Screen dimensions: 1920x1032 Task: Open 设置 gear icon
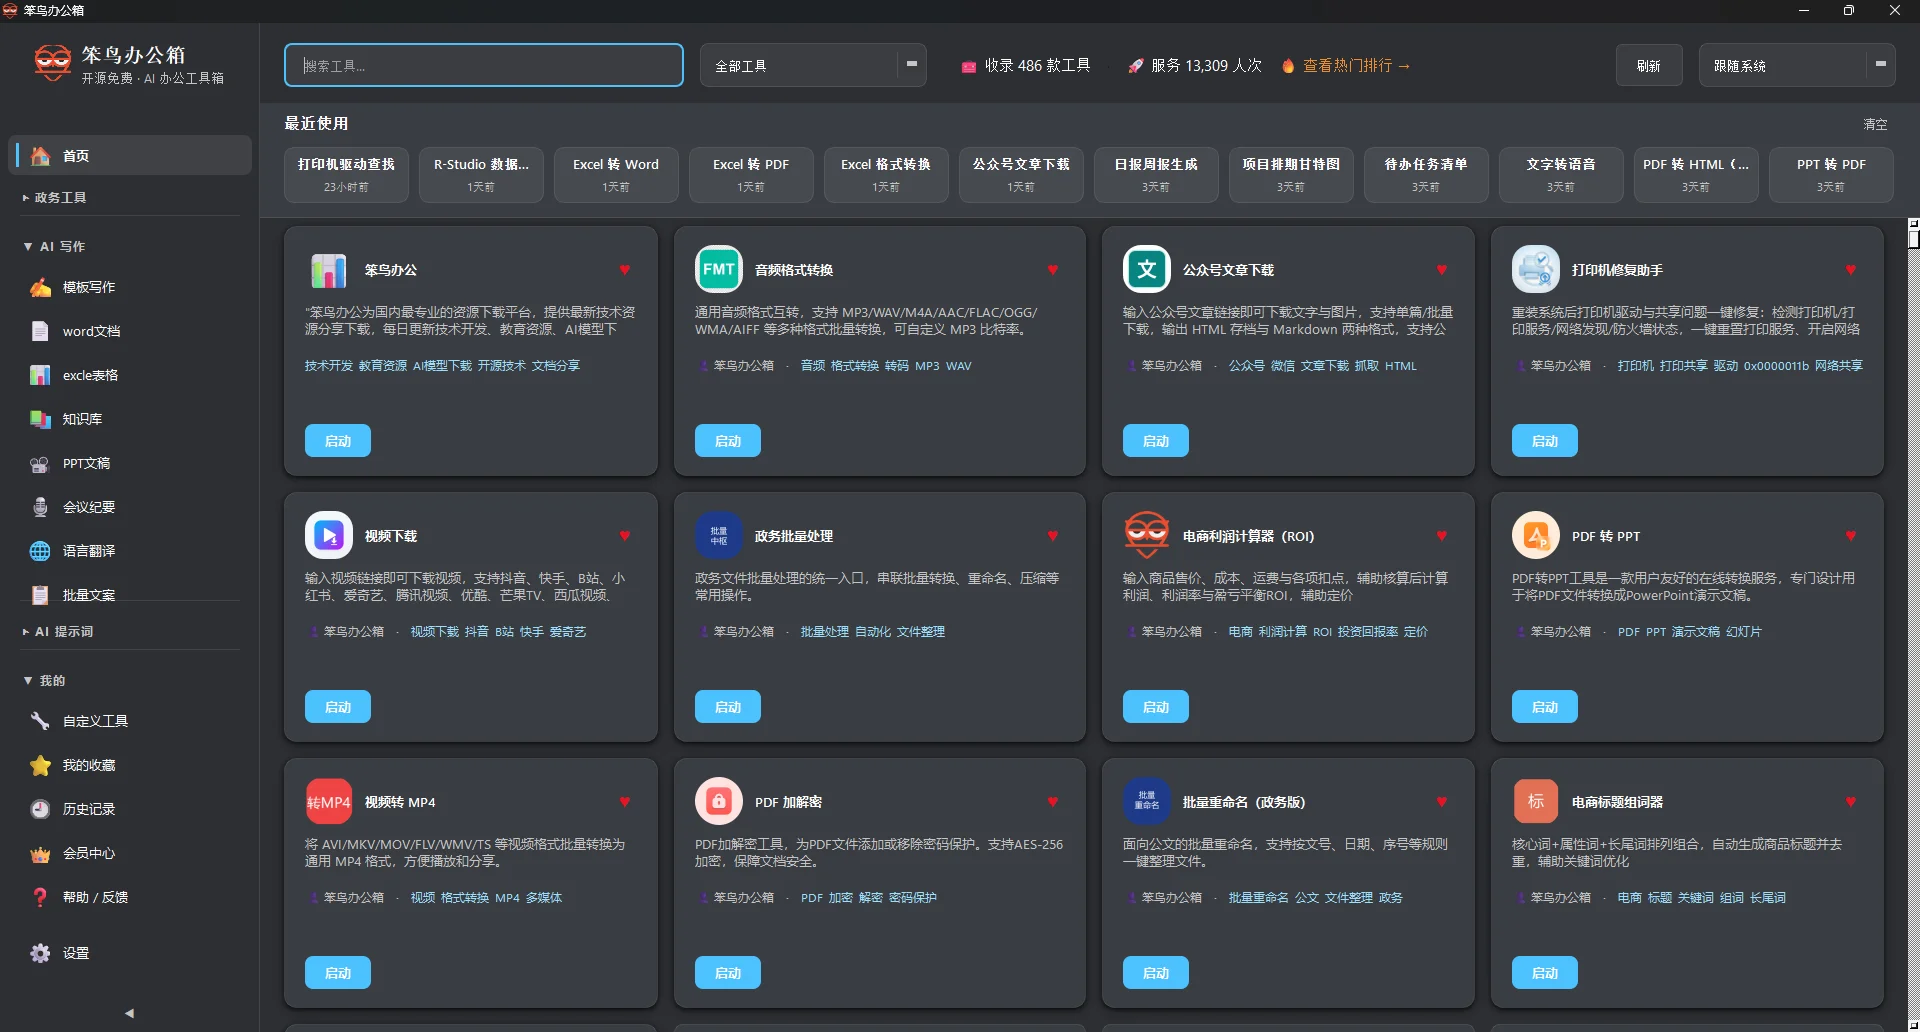coord(40,954)
